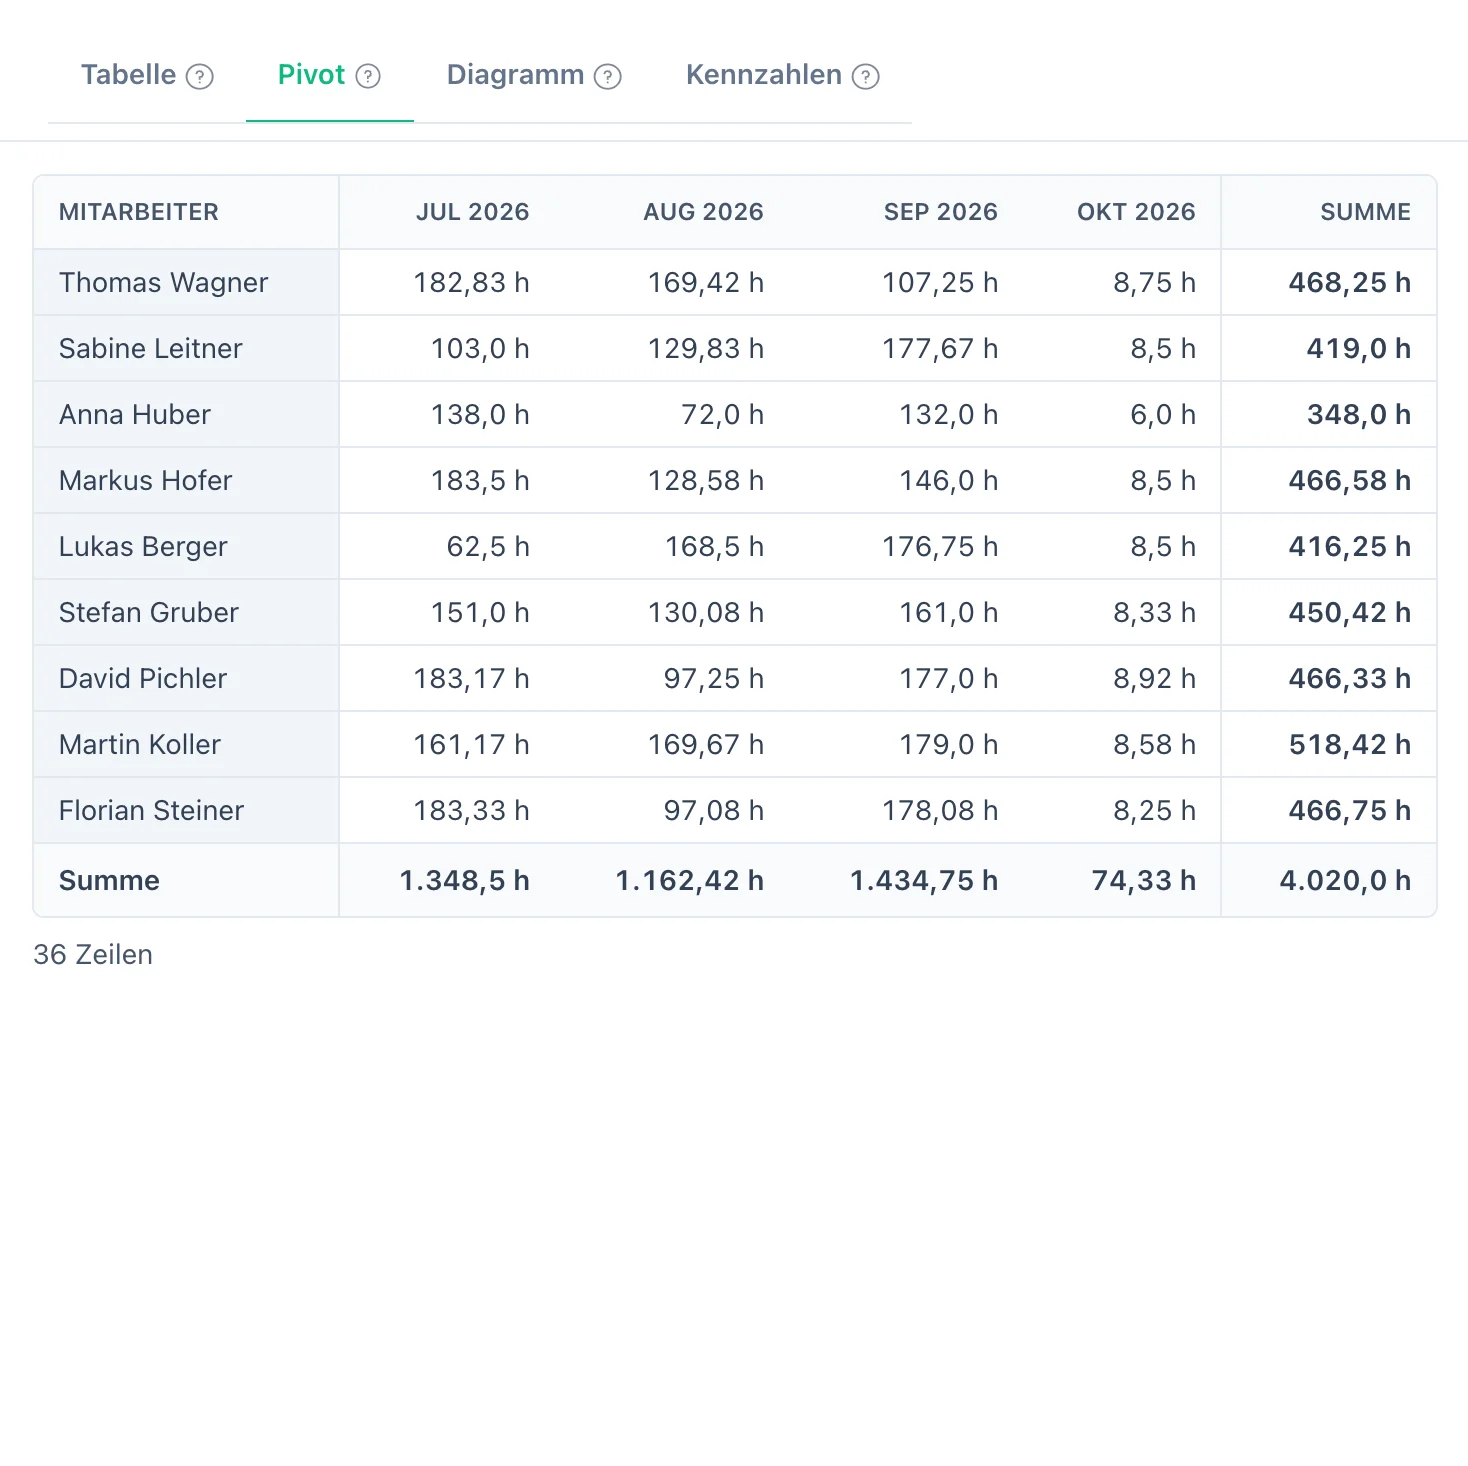
Task: Click help icon next to Tabelle
Action: tap(200, 76)
